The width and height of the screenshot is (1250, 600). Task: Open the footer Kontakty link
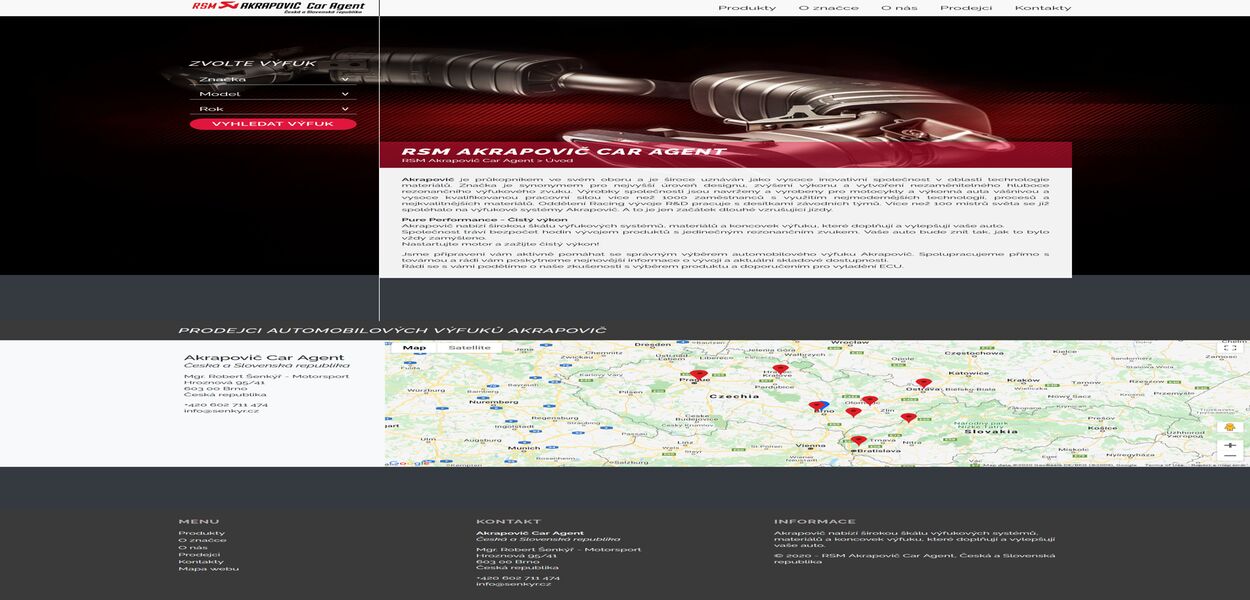point(202,561)
